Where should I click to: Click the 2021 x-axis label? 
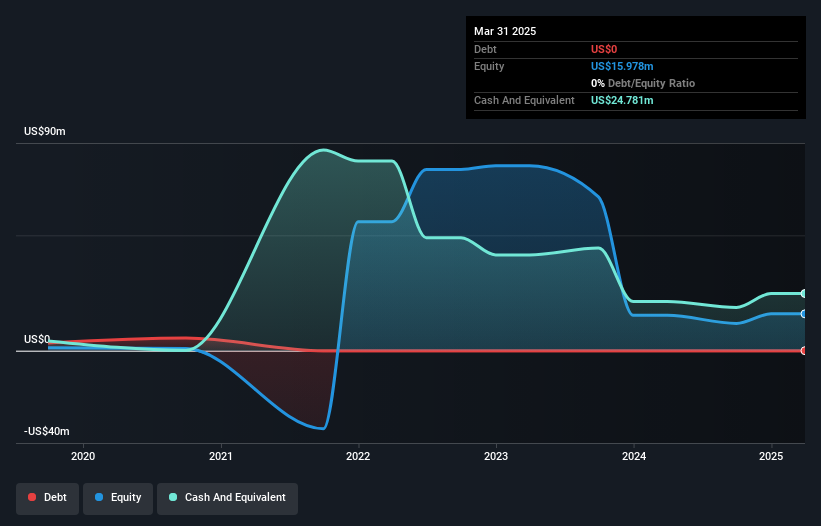pos(220,456)
